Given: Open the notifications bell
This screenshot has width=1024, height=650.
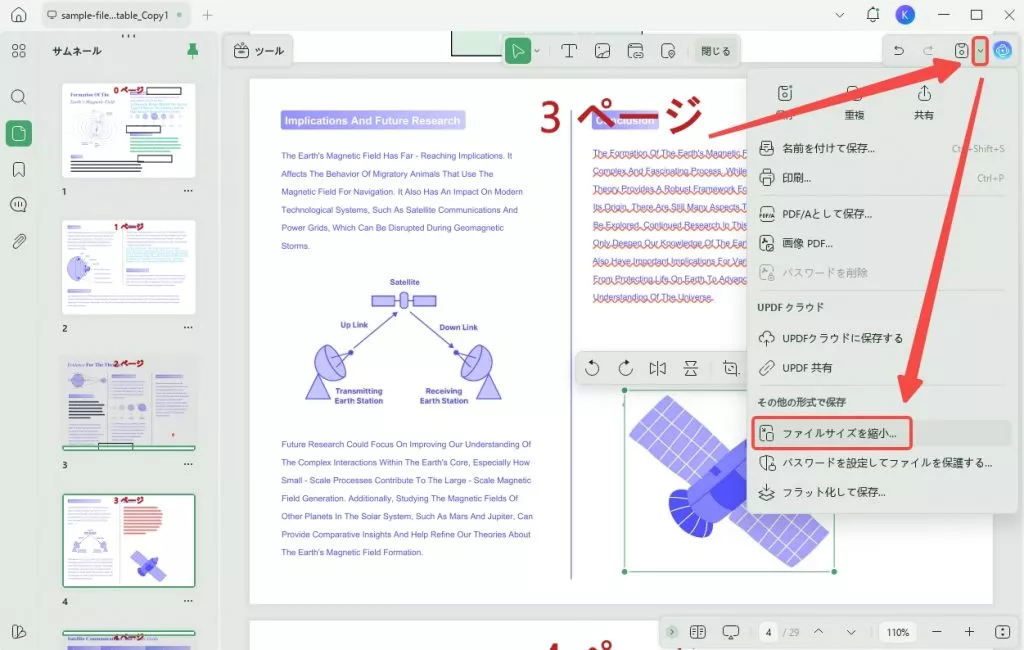Looking at the screenshot, I should click(872, 14).
